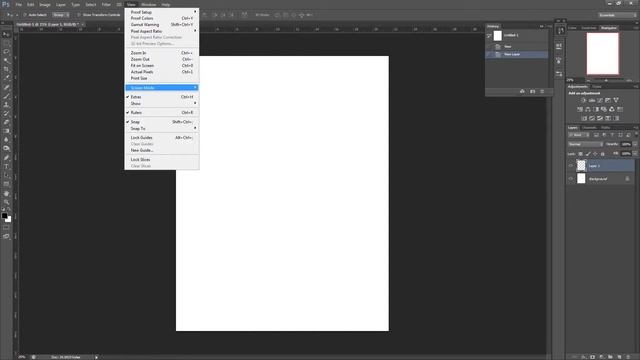
Task: Add a Curves adjustment
Action: [600, 100]
